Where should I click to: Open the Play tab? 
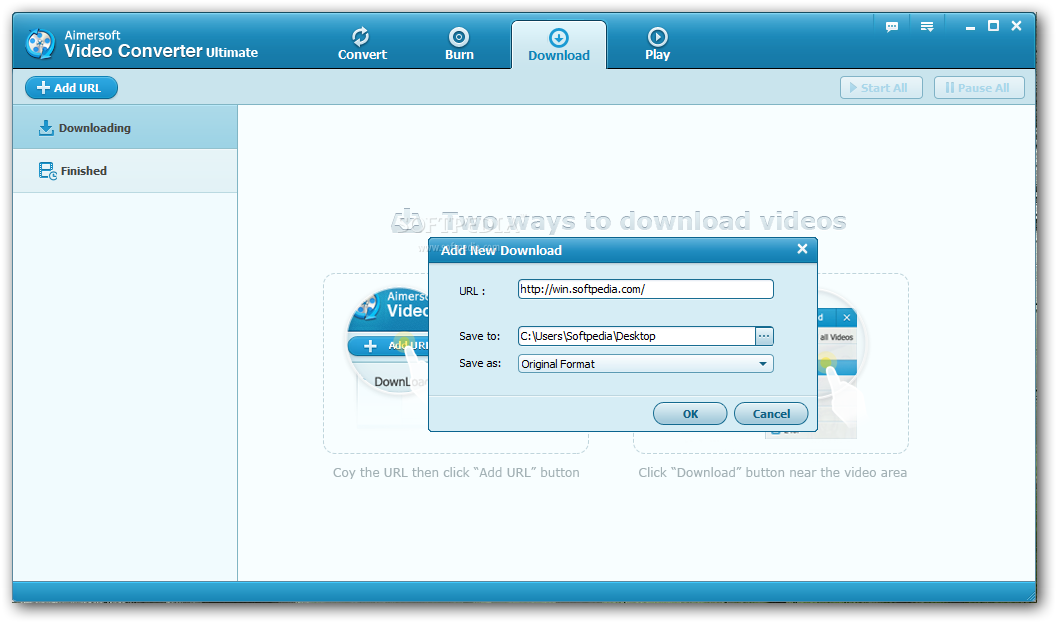[657, 44]
